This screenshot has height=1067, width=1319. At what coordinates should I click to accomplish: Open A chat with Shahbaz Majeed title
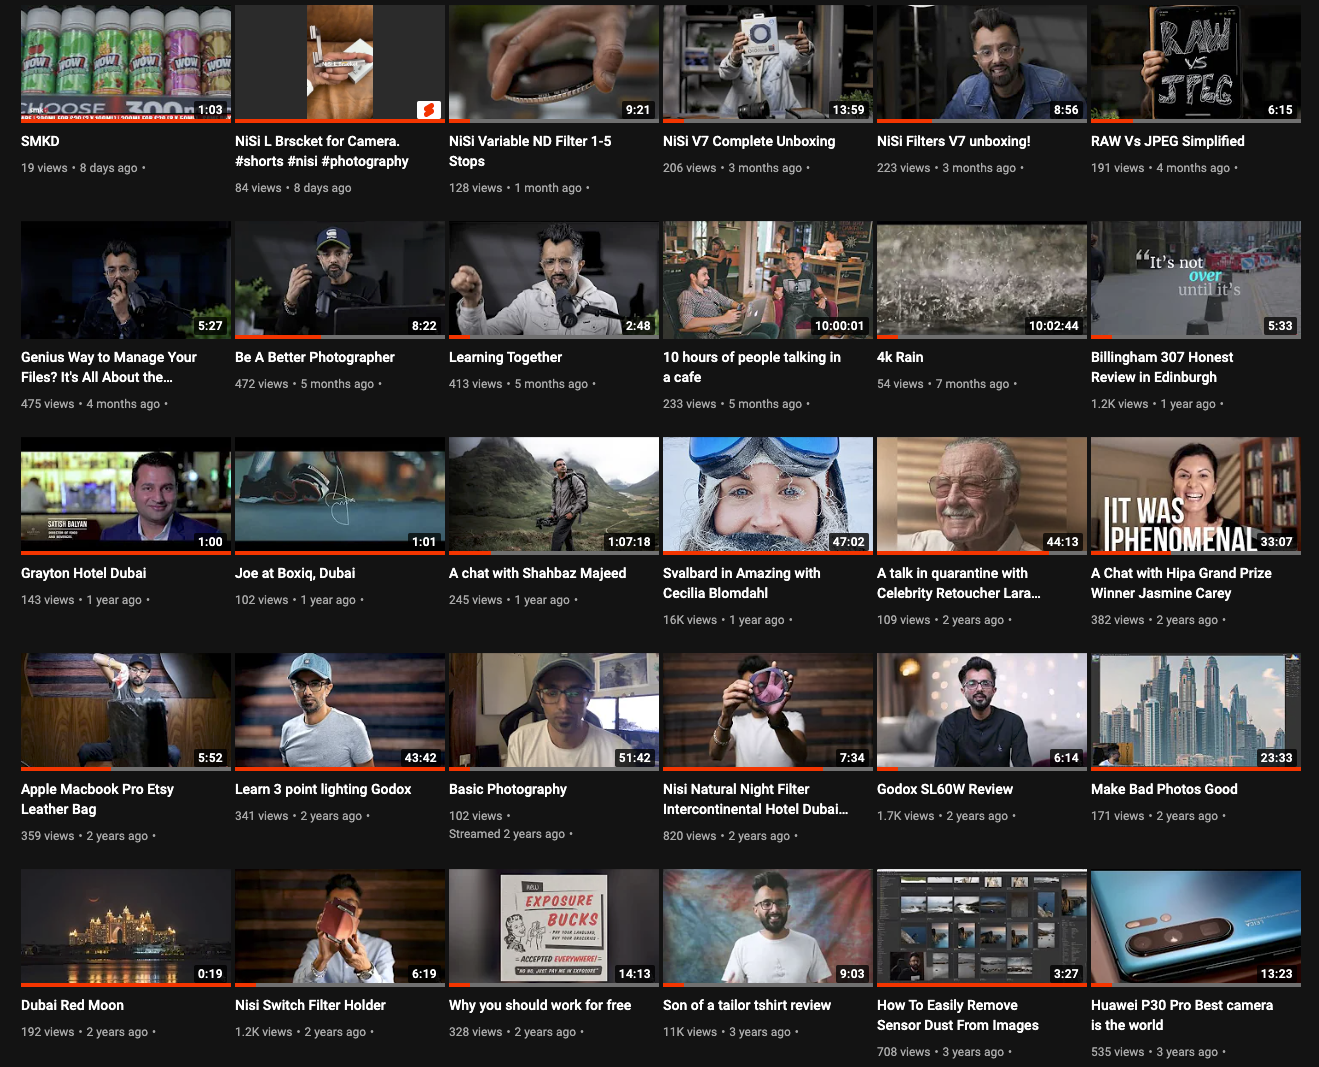(x=537, y=573)
